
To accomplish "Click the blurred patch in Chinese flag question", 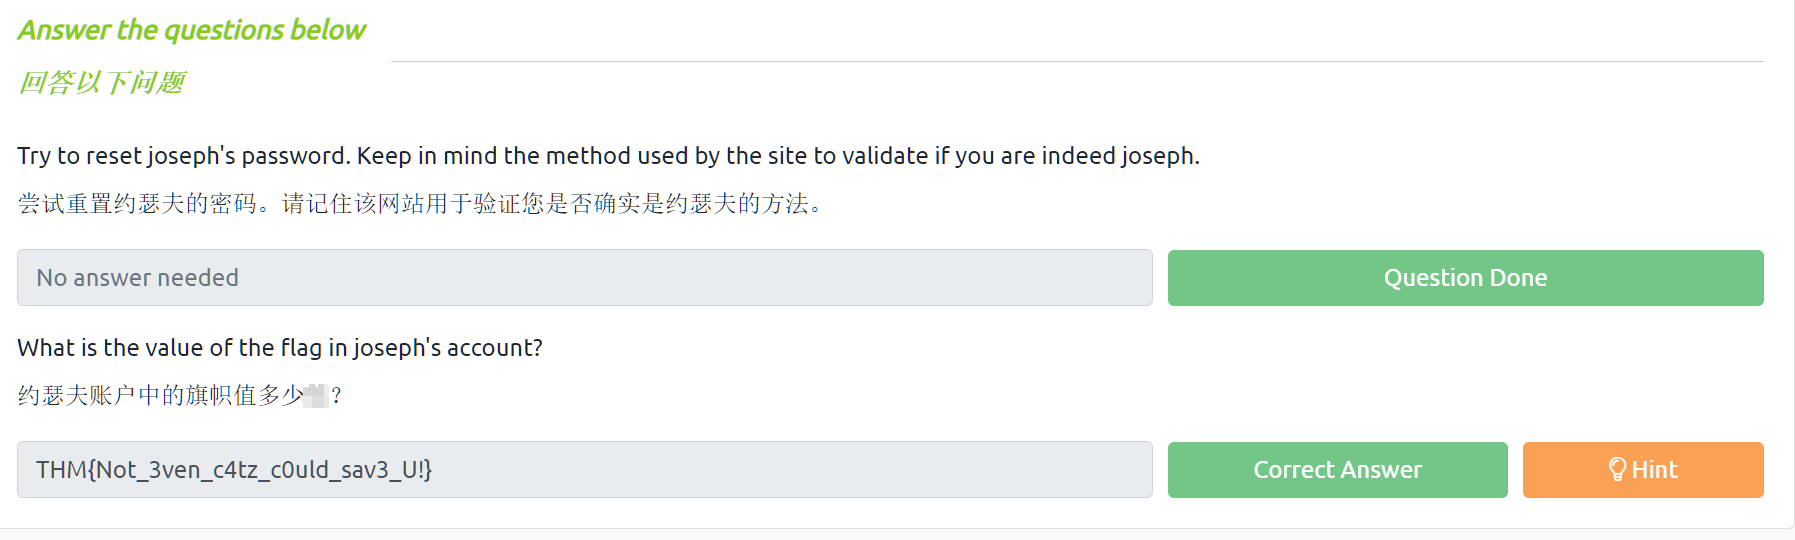I will (x=316, y=396).
